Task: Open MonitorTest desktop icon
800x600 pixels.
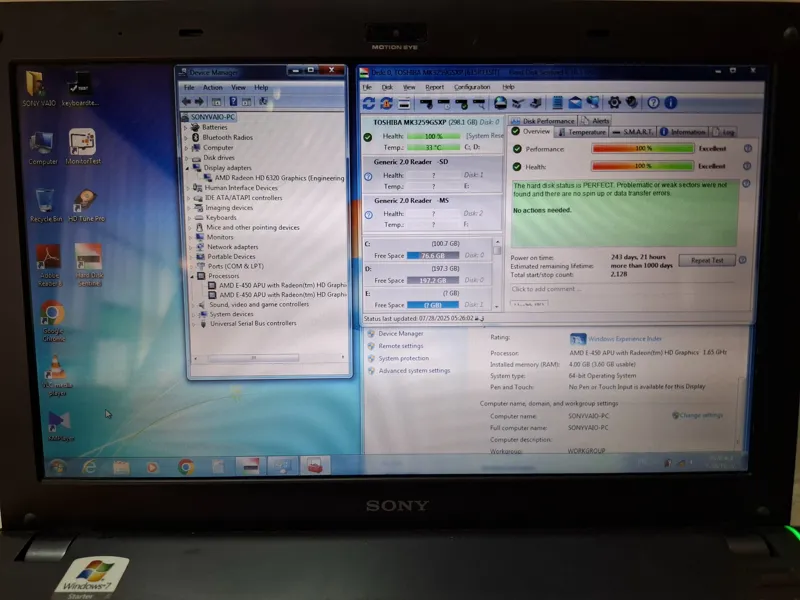Action: [83, 147]
